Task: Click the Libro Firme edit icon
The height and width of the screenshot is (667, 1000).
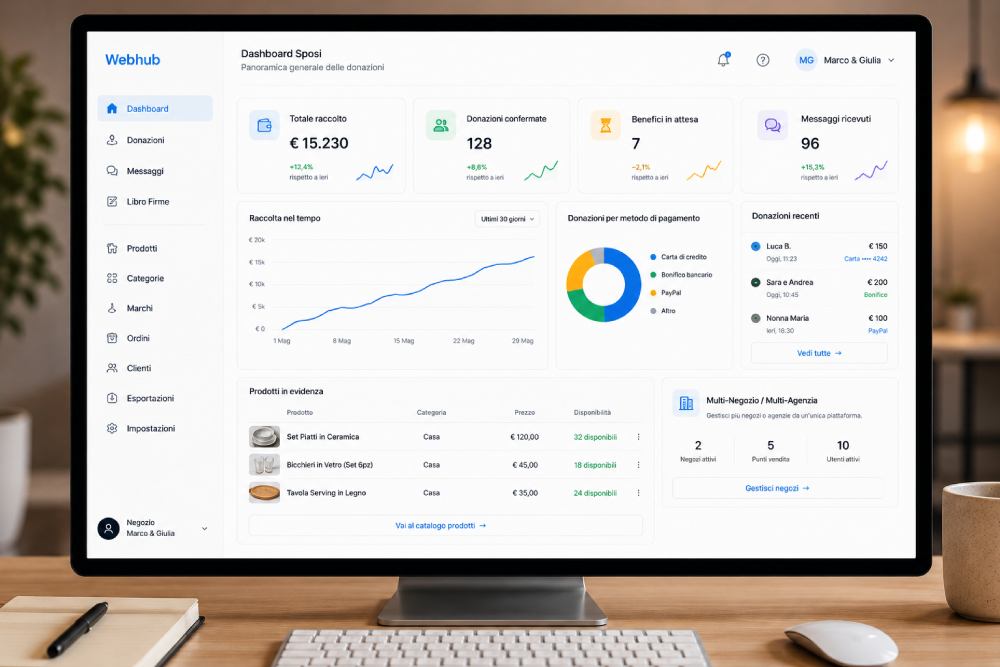Action: point(112,202)
